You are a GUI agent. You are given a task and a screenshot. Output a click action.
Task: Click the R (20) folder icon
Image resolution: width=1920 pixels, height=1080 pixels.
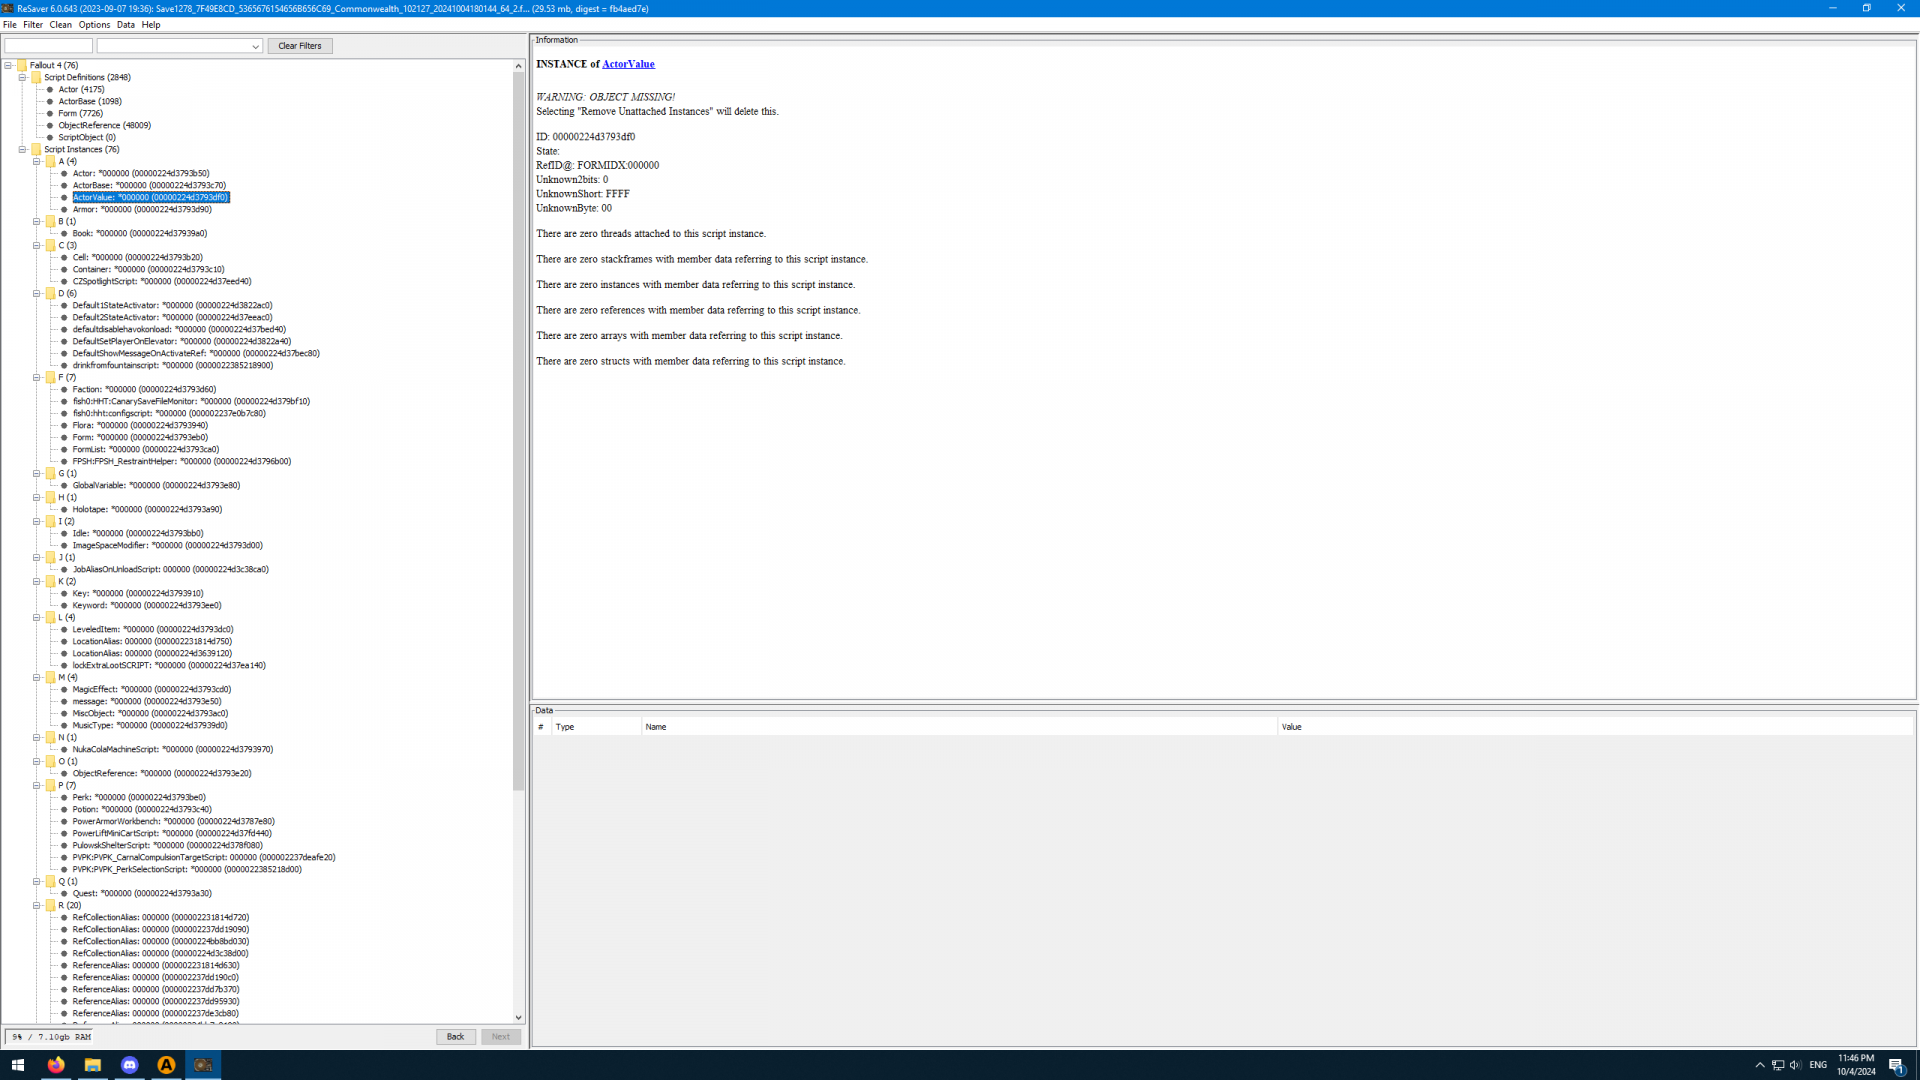coord(50,905)
